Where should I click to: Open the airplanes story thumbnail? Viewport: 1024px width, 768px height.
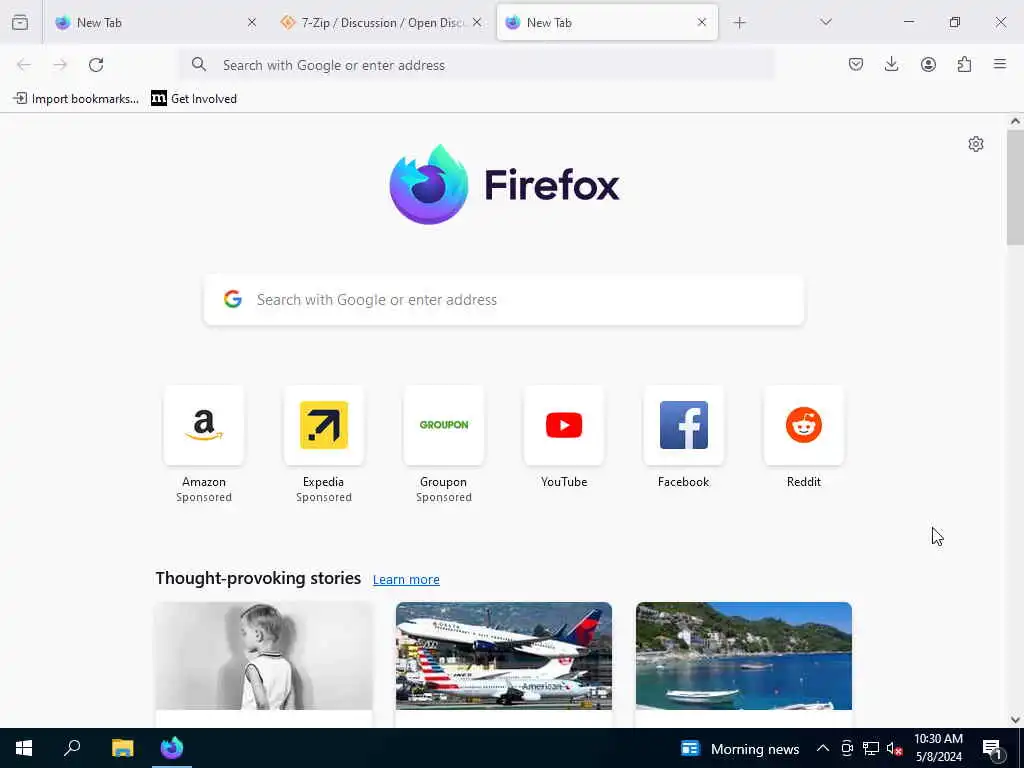pos(504,656)
